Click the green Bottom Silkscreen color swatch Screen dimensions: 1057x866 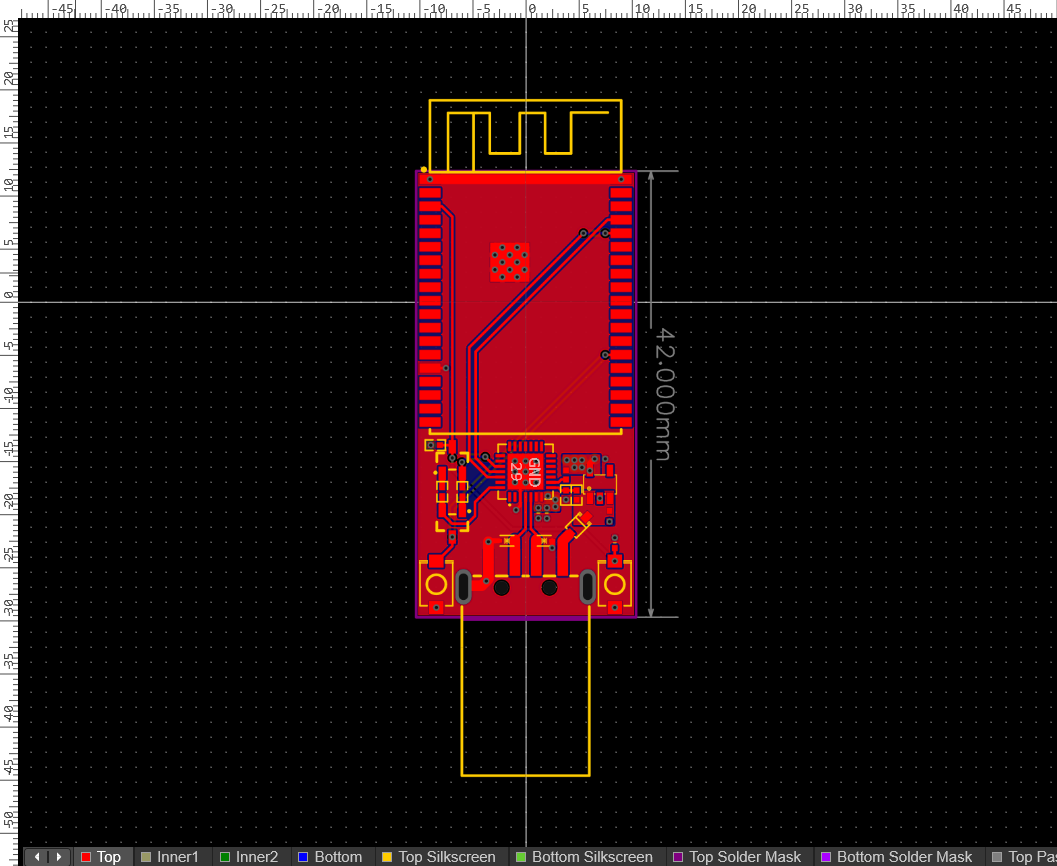click(x=520, y=857)
